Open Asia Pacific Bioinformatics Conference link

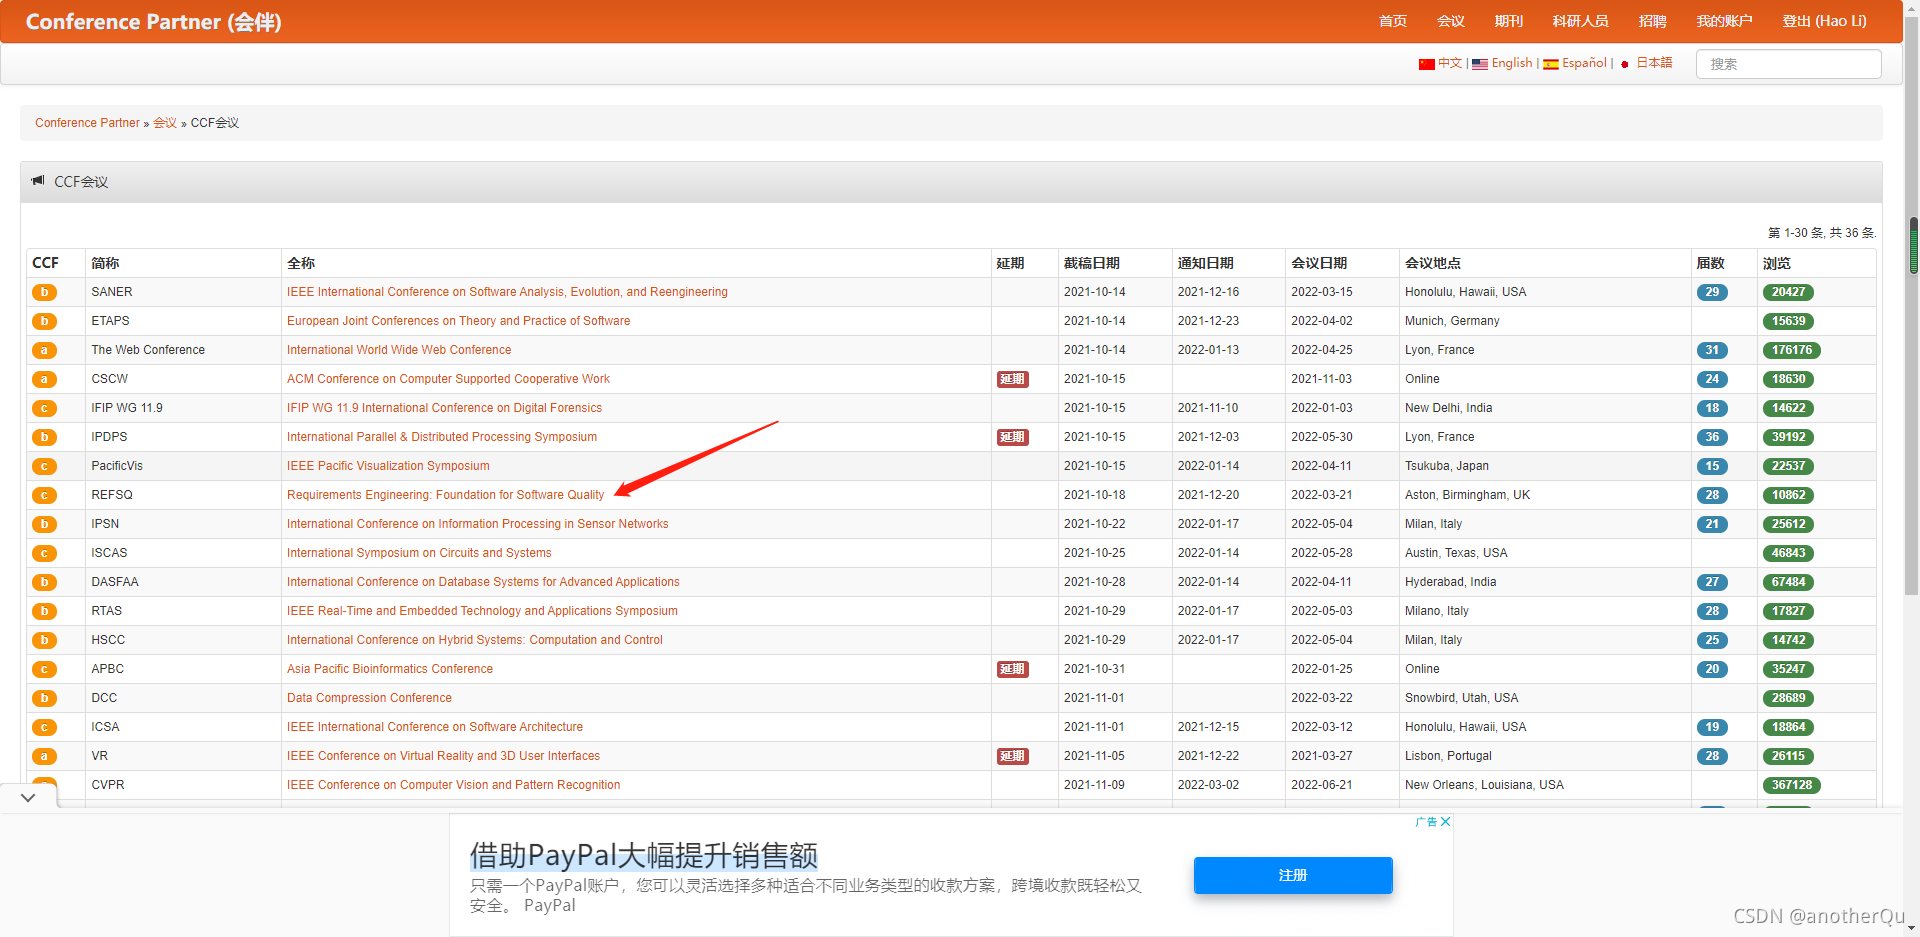point(390,669)
